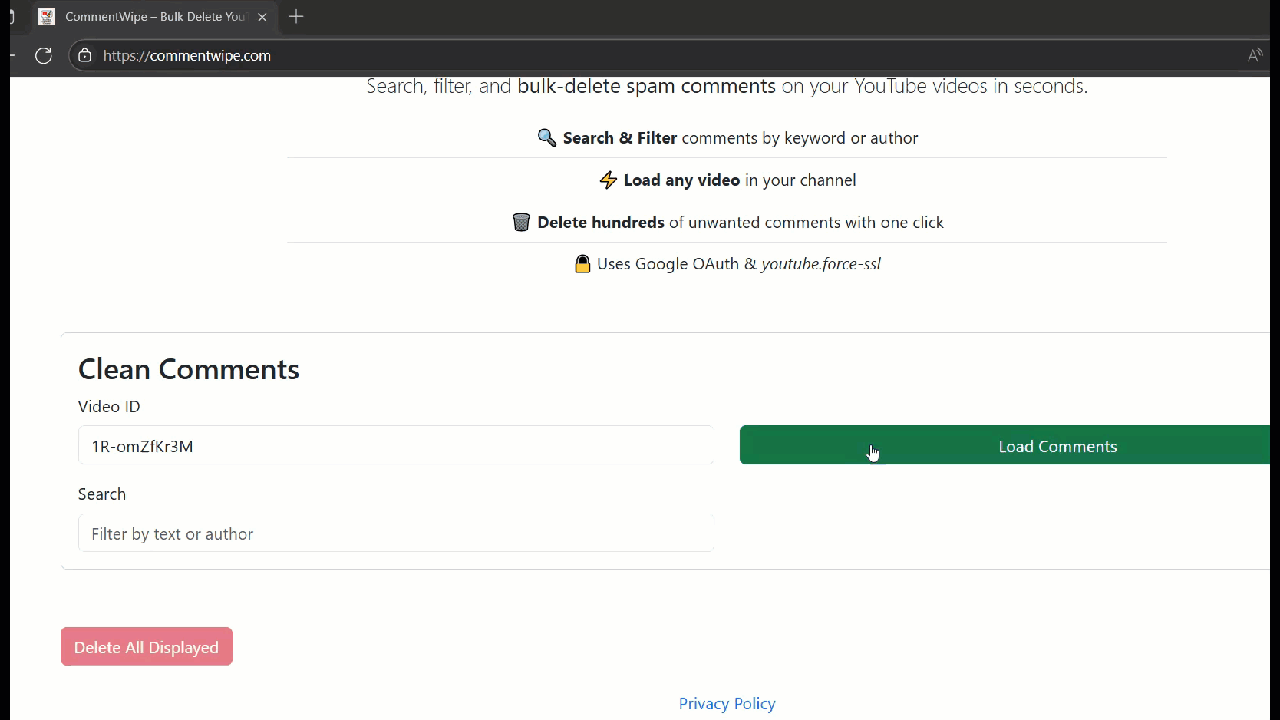Click the lightning bolt Load any video icon
Screen dimensions: 1280x720
tap(608, 180)
